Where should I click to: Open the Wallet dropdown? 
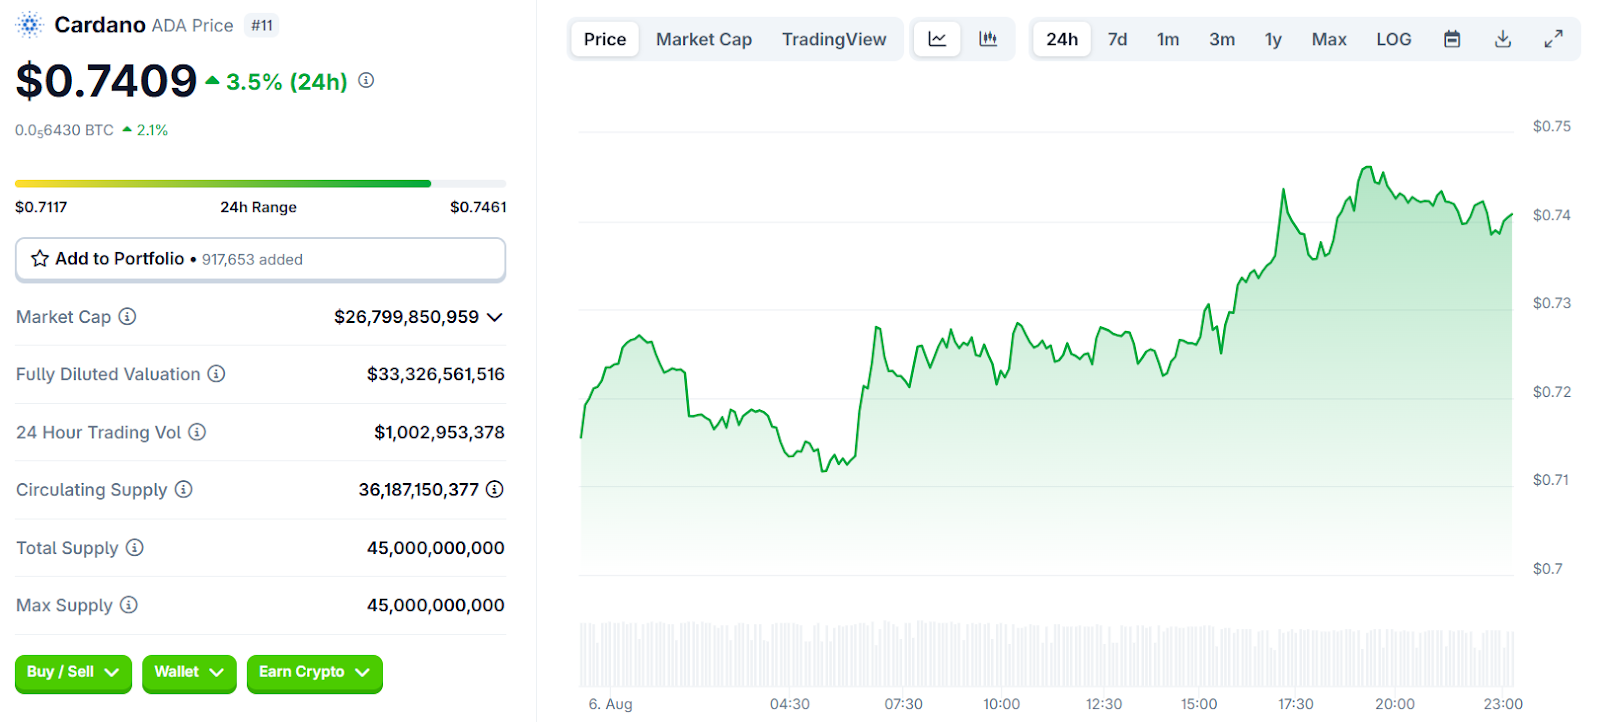tap(189, 672)
